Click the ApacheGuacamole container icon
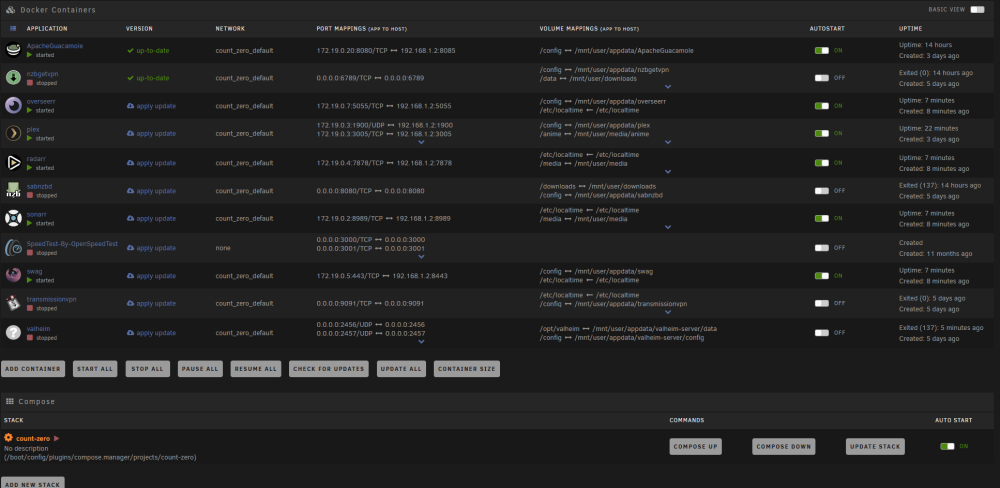Image resolution: width=1000 pixels, height=488 pixels. pyautogui.click(x=13, y=50)
